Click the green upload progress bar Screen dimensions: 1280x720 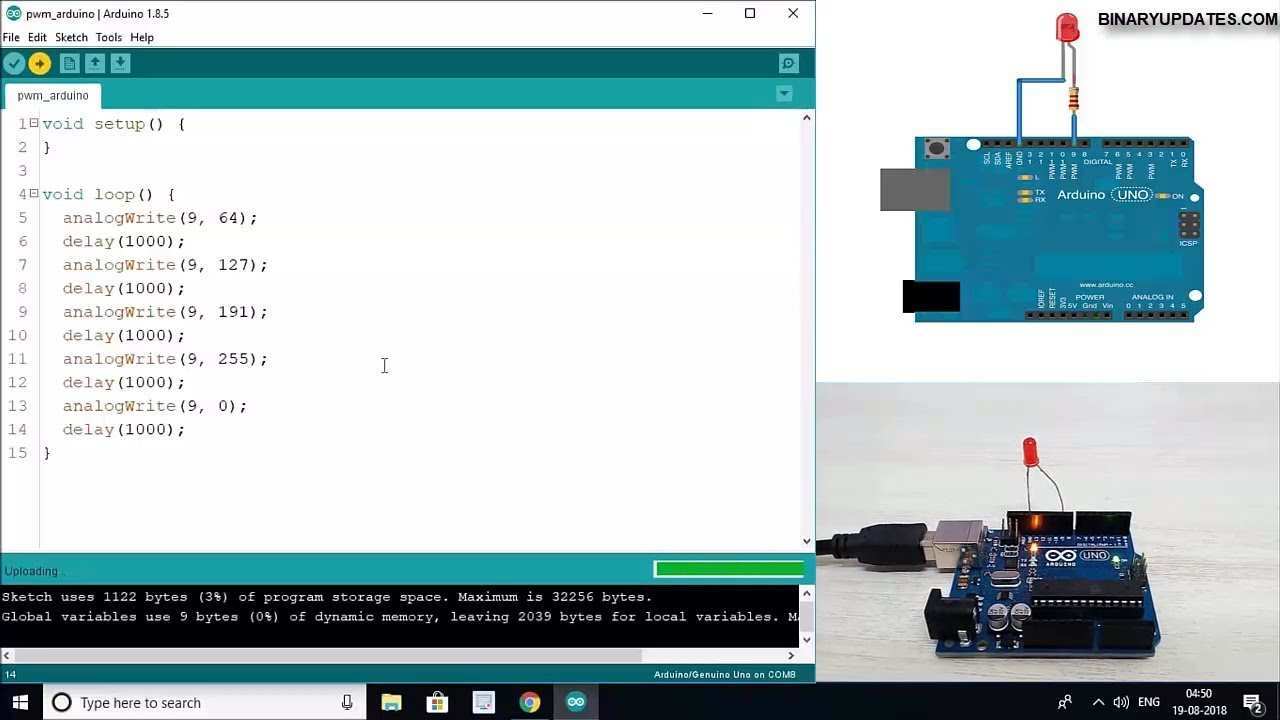click(729, 569)
